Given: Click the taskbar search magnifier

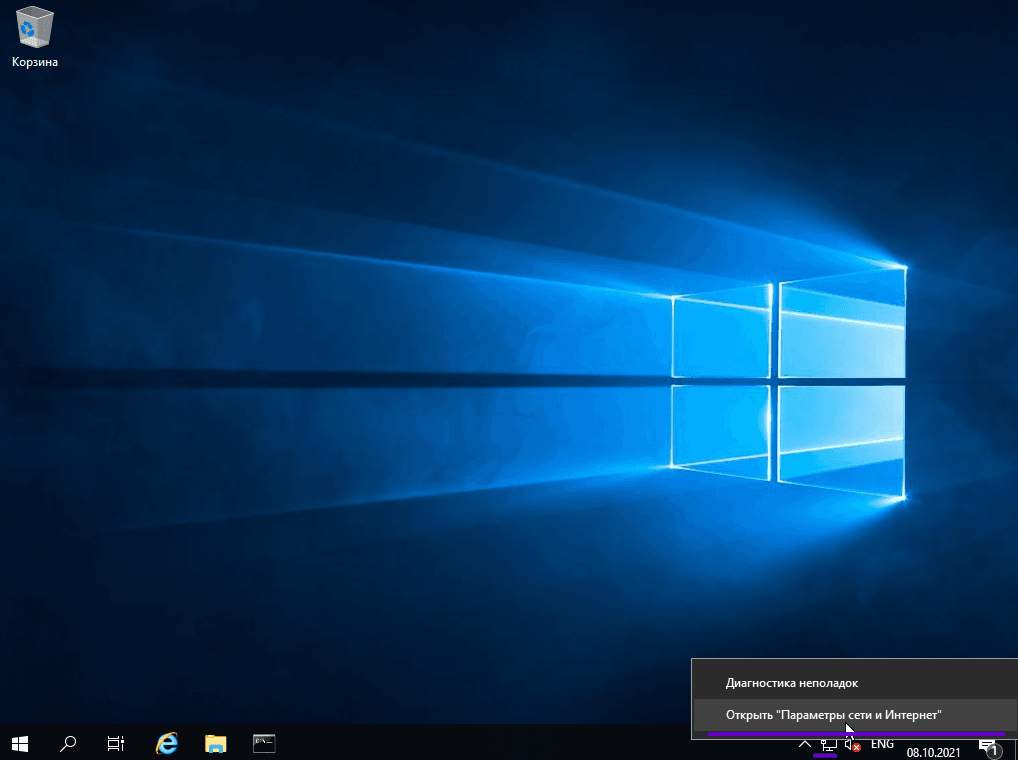Looking at the screenshot, I should 68,743.
